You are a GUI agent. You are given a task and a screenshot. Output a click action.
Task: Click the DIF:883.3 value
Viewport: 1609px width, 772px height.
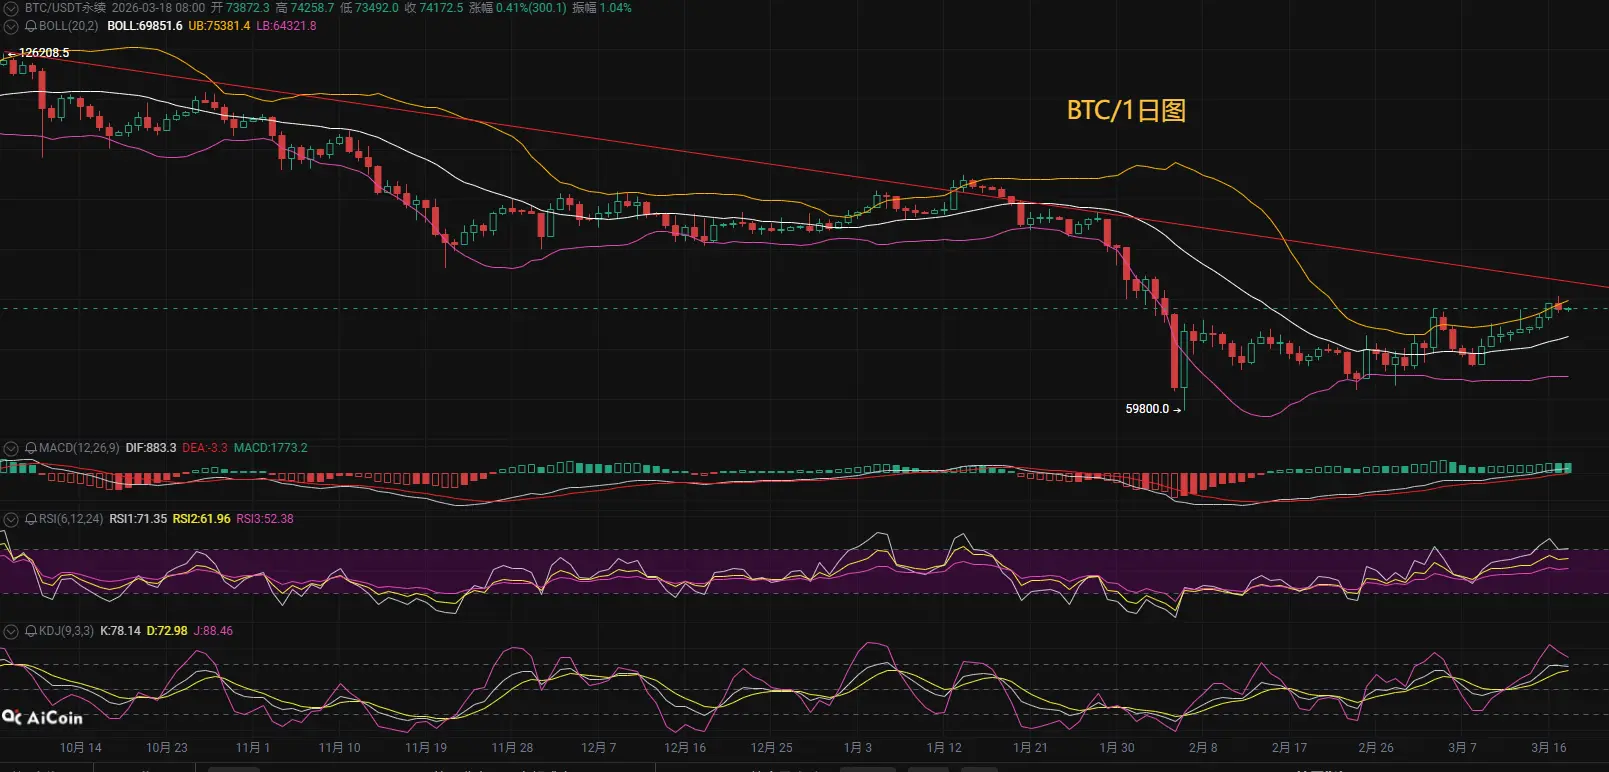click(151, 448)
